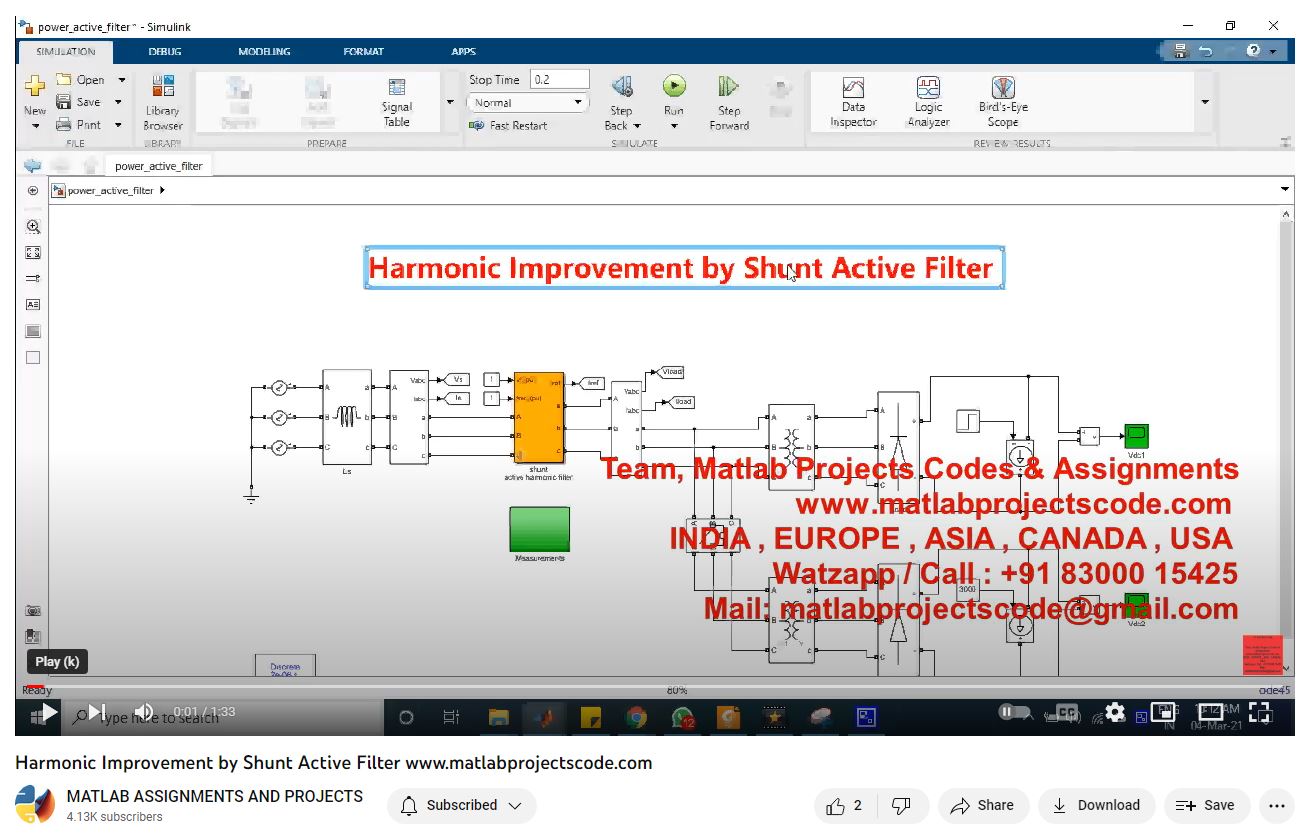
Task: Expand the Step Back options arrow
Action: coord(637,126)
